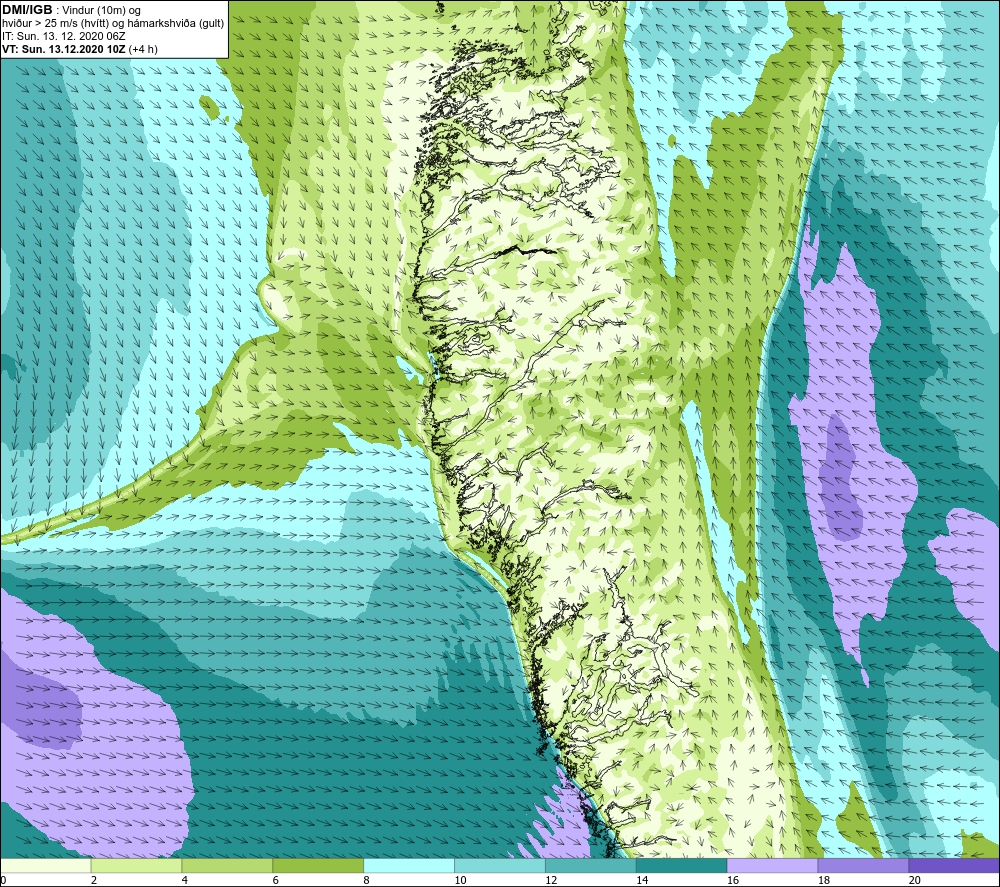Click the 'IT: Sun. 13. 12. 2020 06Z' line
Screen dimensions: 1000x887
tap(63, 36)
